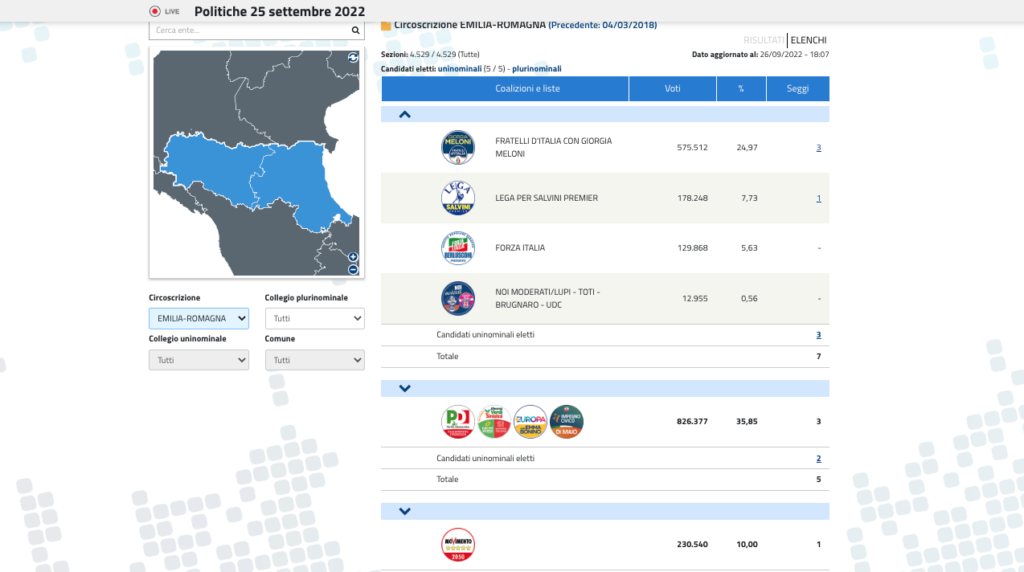
Task: Open the Circoscrizione dropdown
Action: coord(199,319)
